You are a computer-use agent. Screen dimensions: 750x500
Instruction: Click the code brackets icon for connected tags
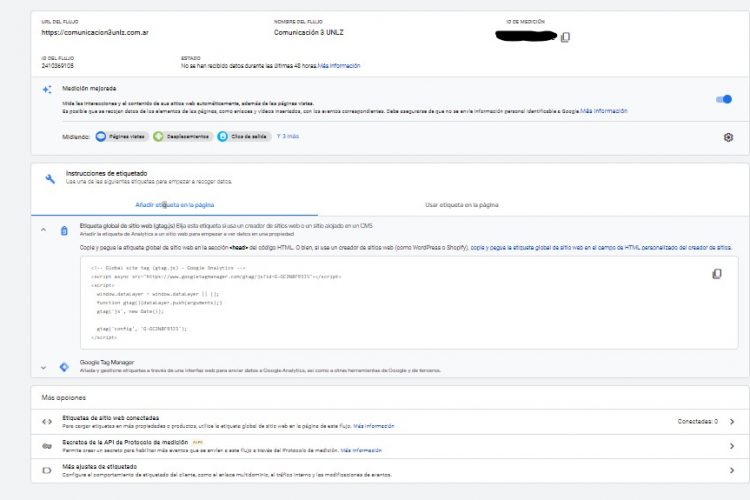[x=47, y=422]
